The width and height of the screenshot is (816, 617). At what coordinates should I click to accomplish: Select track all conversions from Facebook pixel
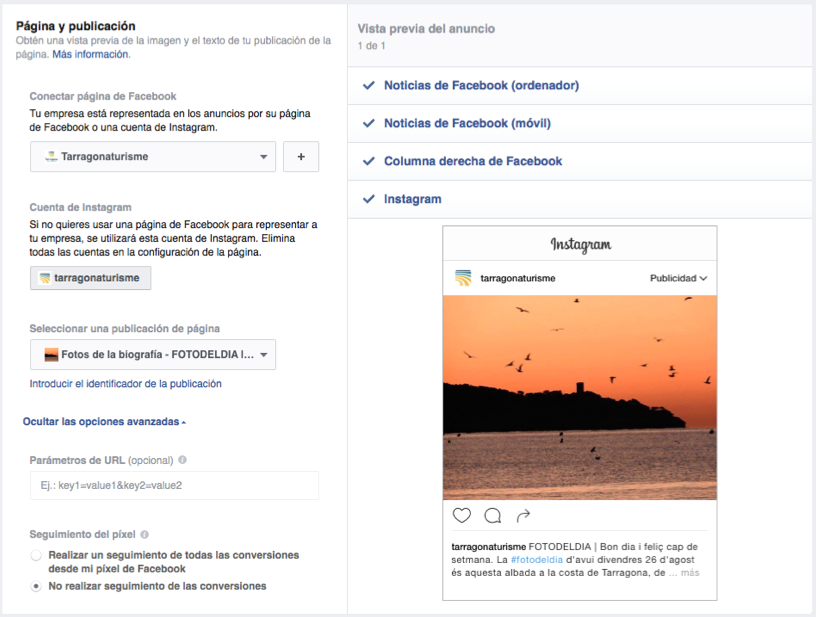[x=37, y=555]
